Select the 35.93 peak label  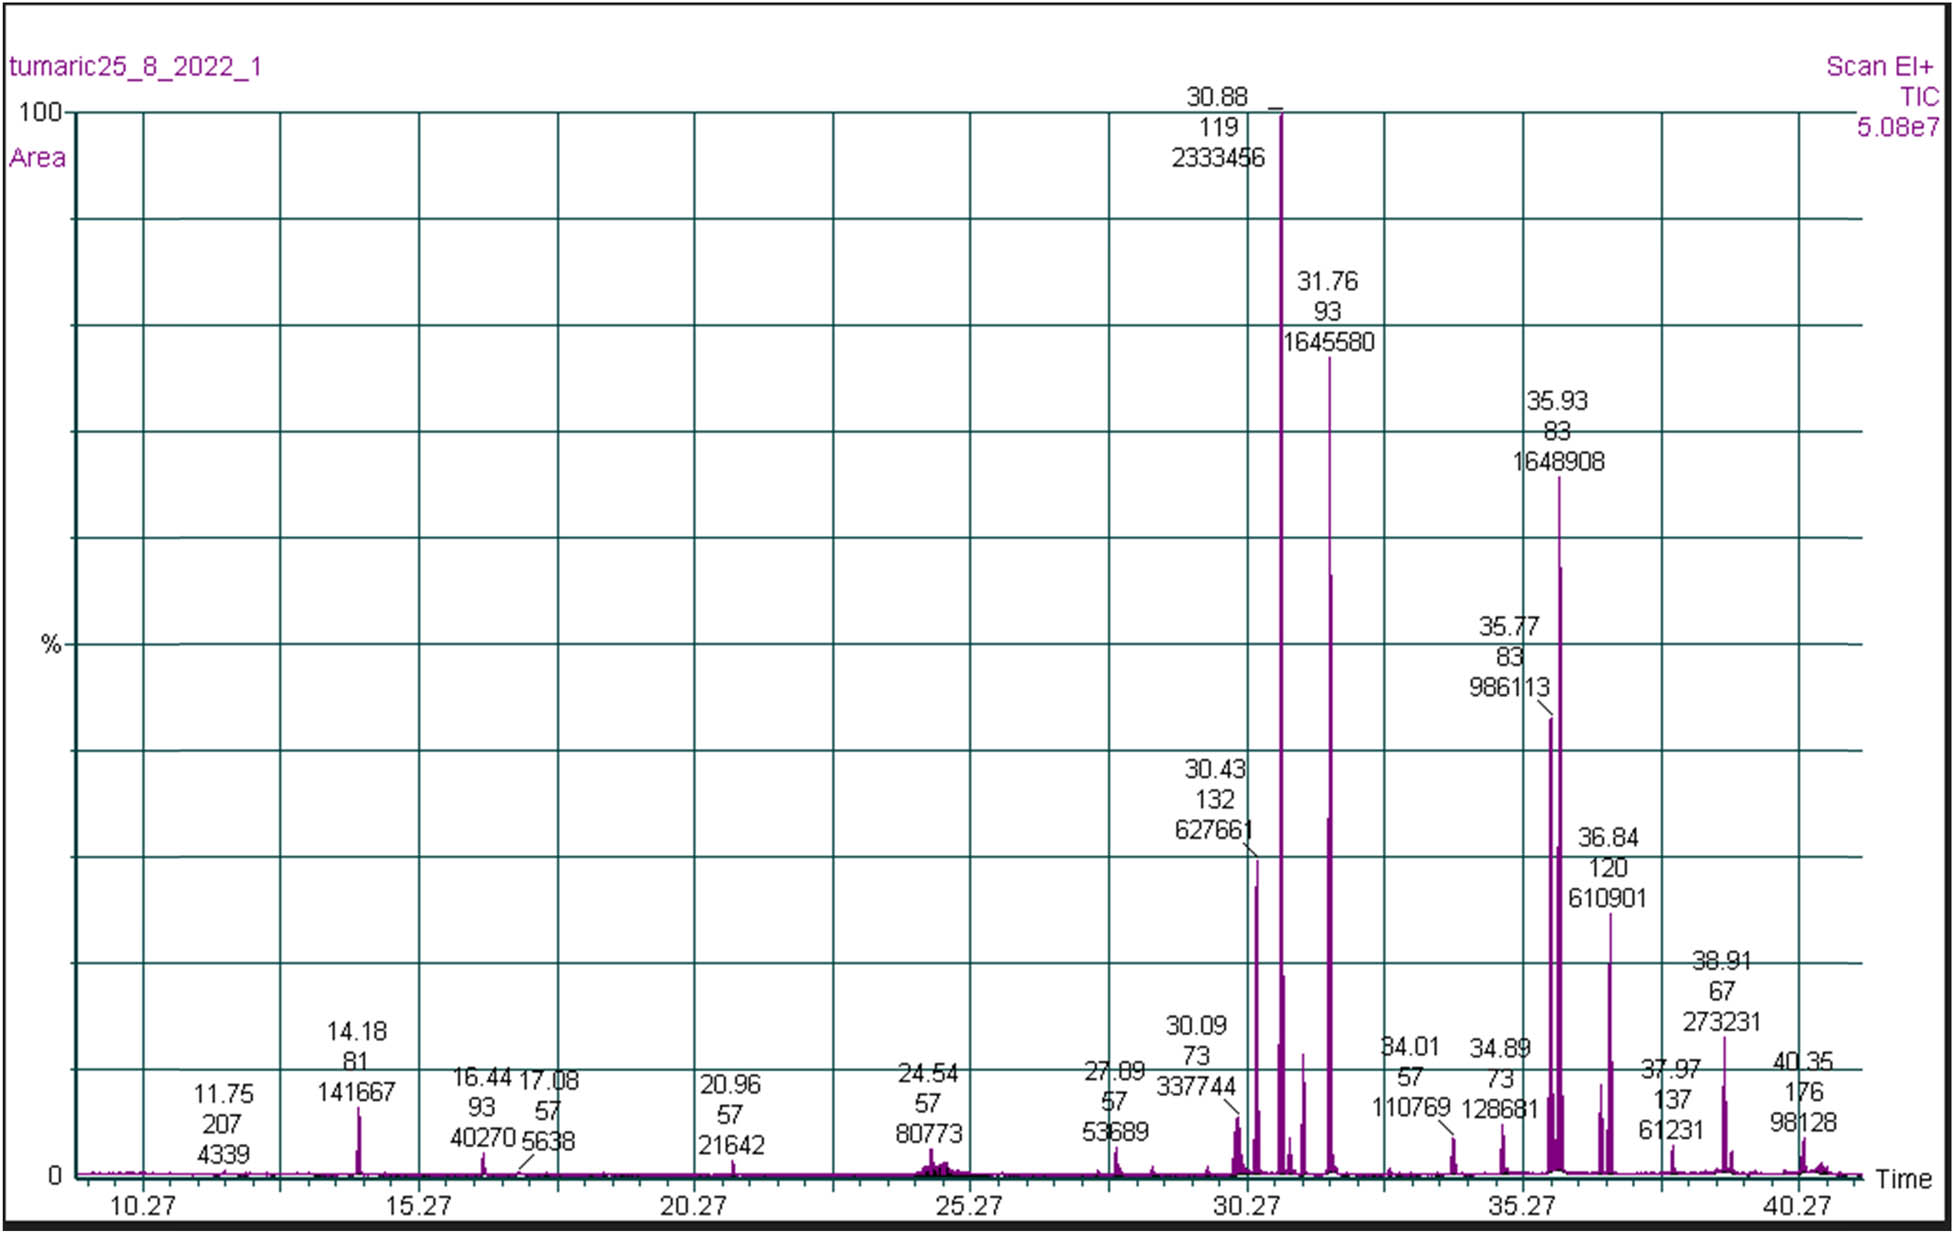(1556, 401)
